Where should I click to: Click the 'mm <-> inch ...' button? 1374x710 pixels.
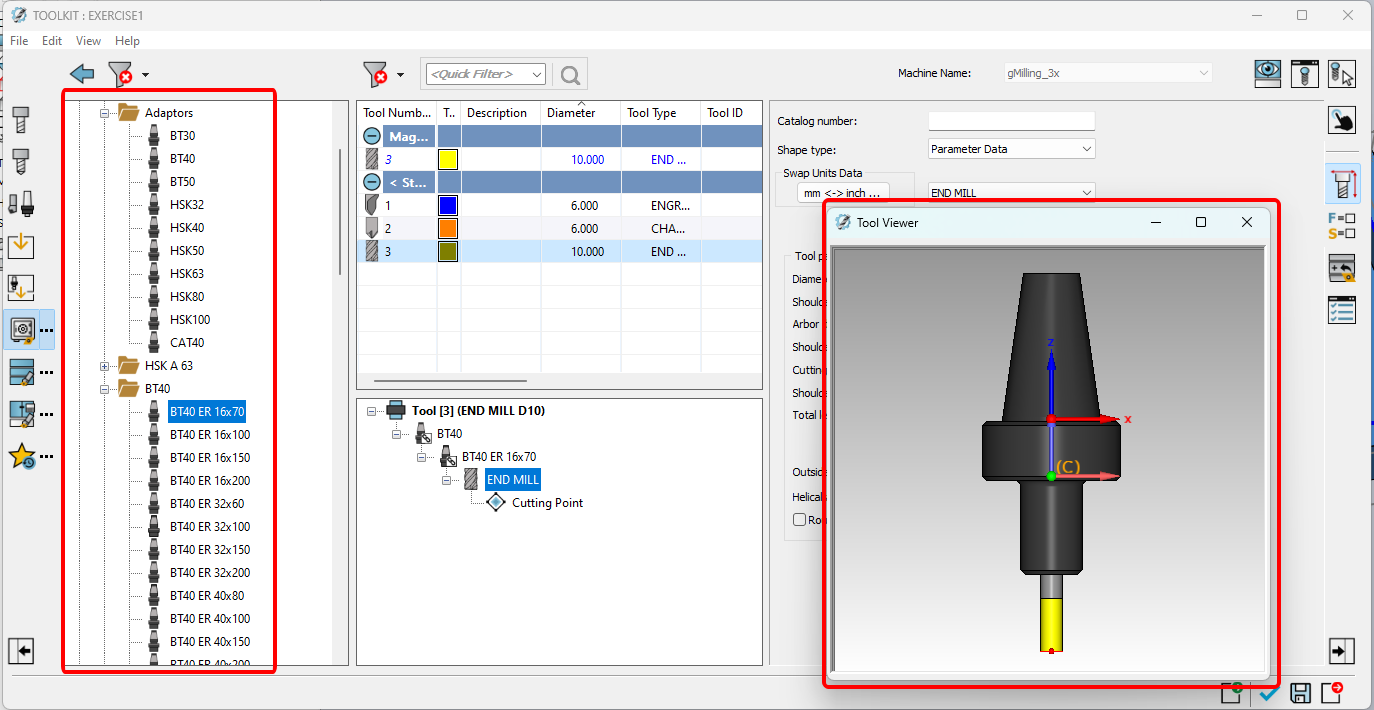coord(843,192)
